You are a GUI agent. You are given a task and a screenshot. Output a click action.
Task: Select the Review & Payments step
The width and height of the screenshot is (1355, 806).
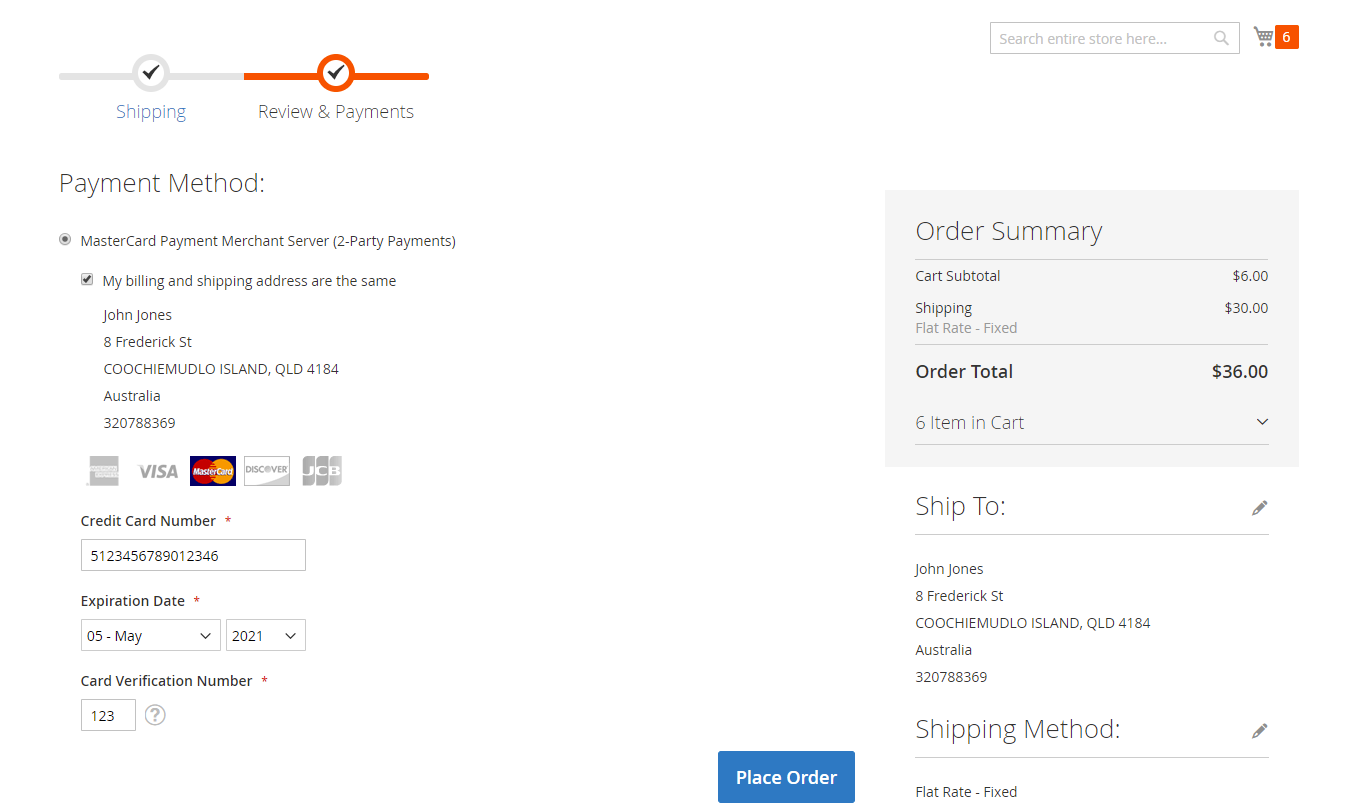tap(336, 111)
